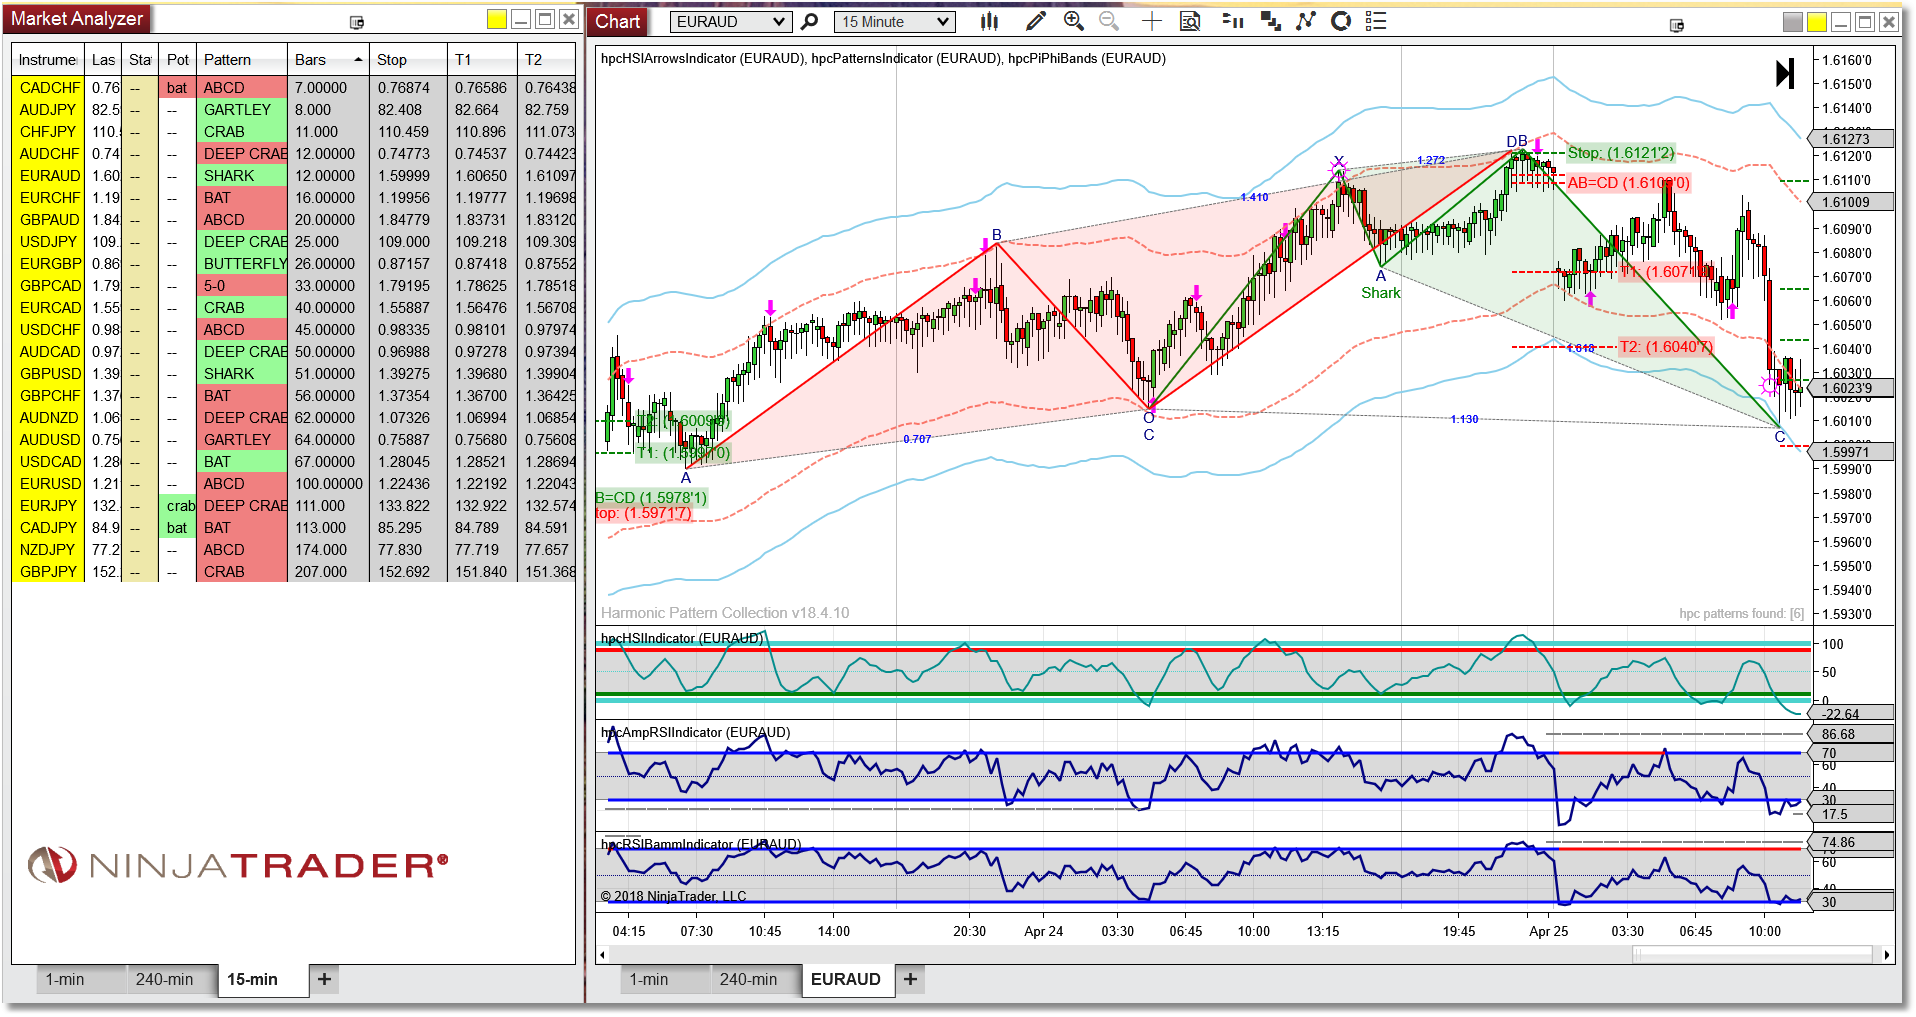Open chart Properties list icon

coord(1376,21)
